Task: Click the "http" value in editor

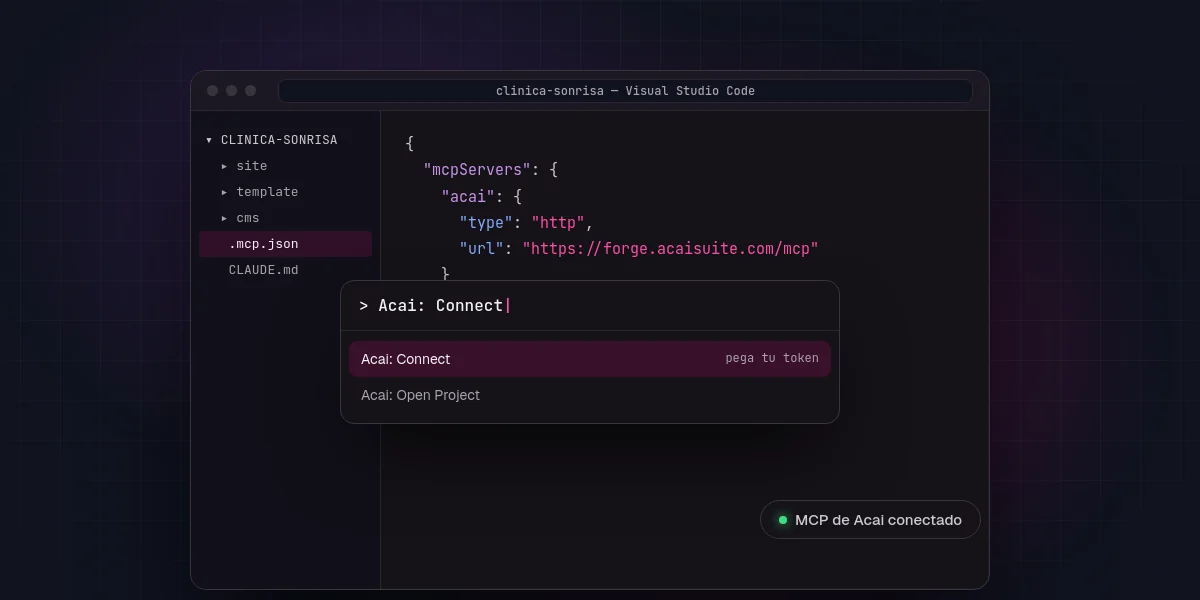Action: coord(558,222)
